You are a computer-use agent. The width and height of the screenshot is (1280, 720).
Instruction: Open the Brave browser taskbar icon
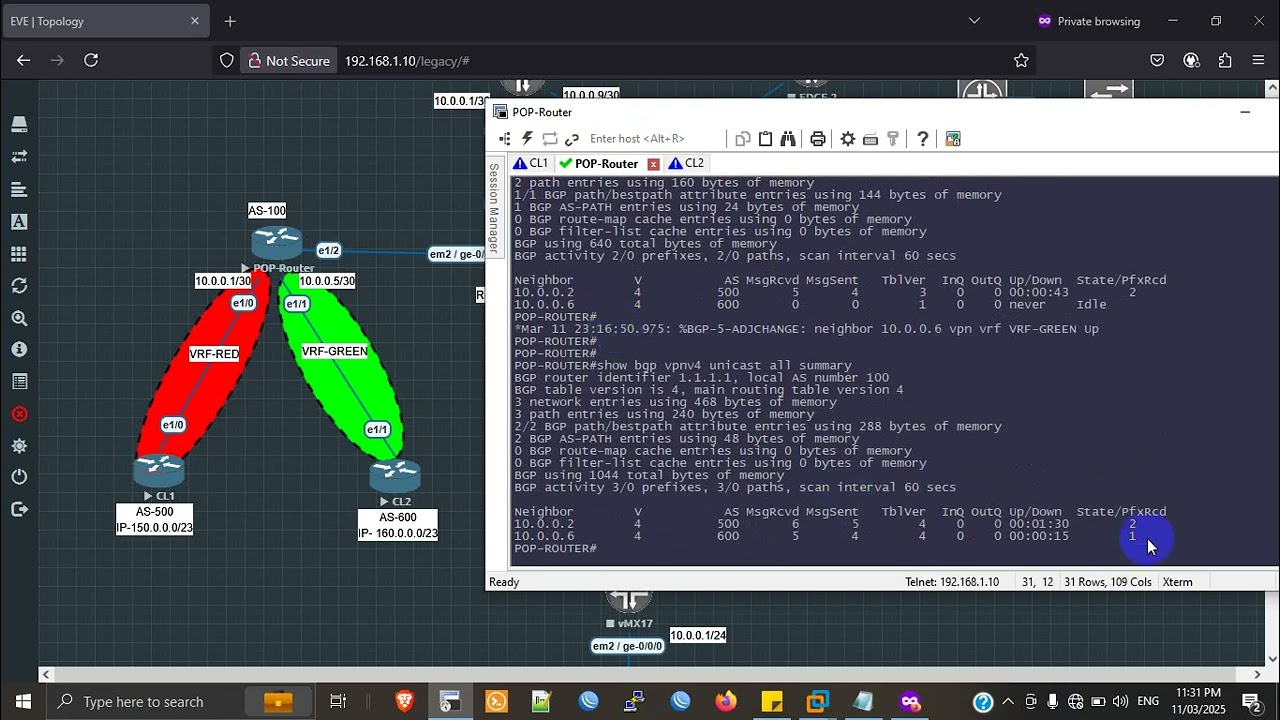405,701
